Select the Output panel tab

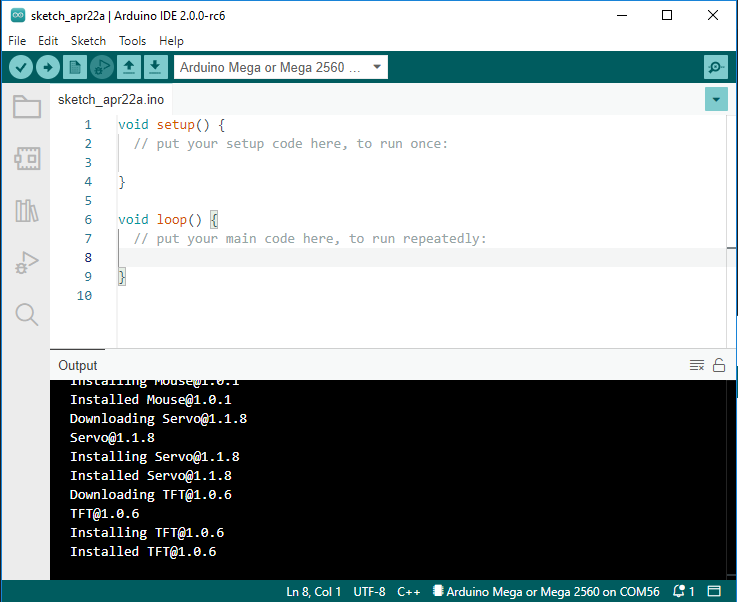78,365
